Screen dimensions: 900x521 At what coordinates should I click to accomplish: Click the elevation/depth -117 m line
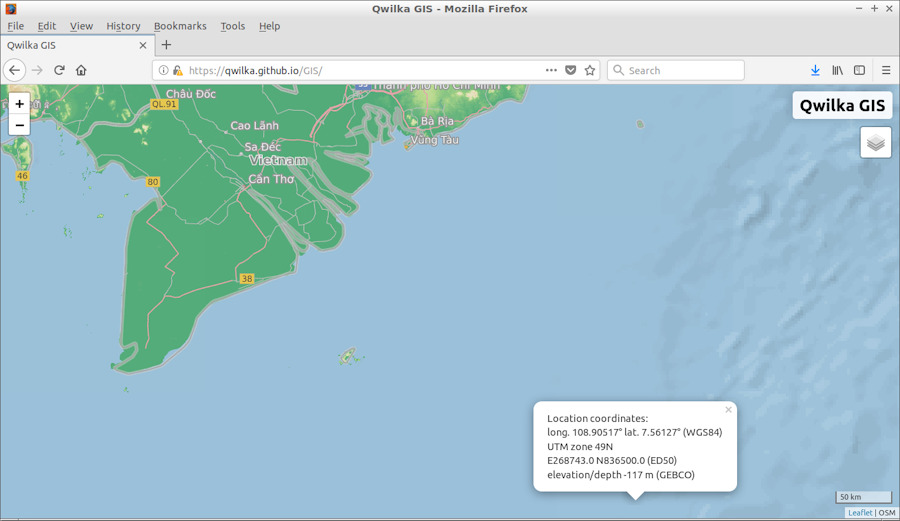pyautogui.click(x=620, y=475)
